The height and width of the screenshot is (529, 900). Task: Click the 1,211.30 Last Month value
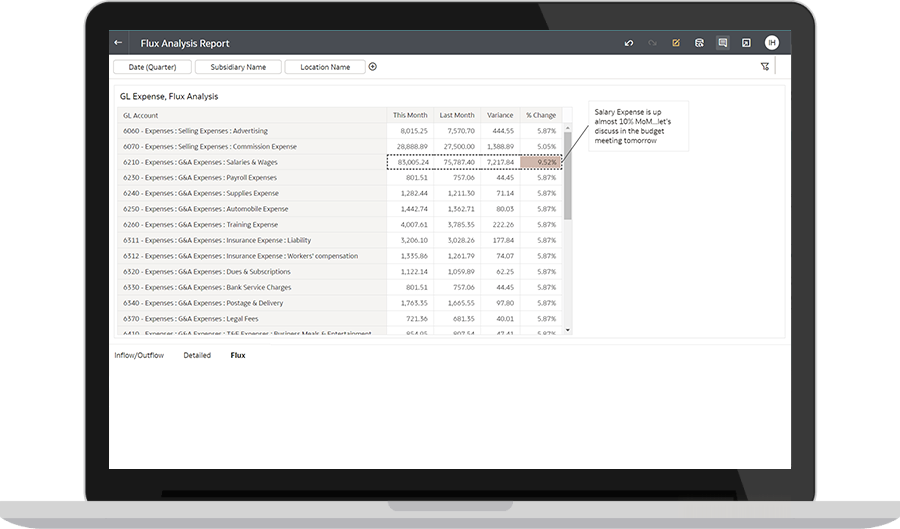point(461,193)
